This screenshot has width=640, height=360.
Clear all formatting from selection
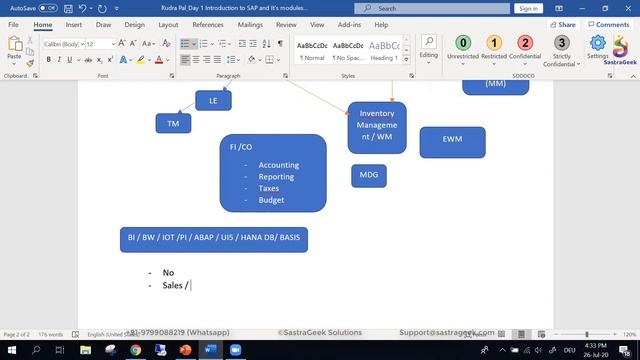166,43
